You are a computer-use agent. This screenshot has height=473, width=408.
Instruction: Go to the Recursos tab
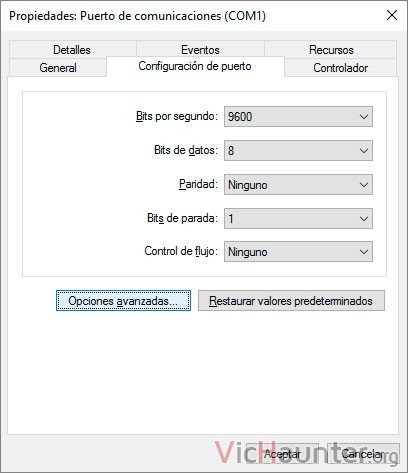(331, 50)
